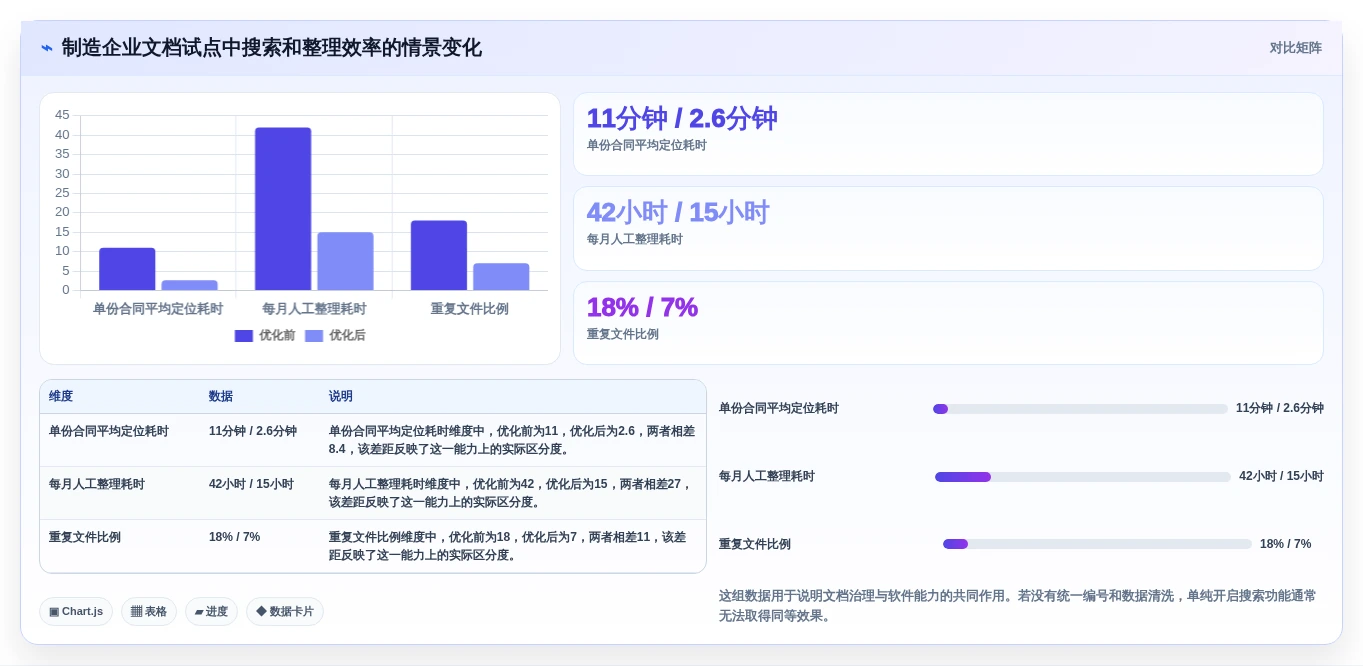Click the lightning icon beside the title
Viewport: 1363px width, 666px height.
coord(46,48)
